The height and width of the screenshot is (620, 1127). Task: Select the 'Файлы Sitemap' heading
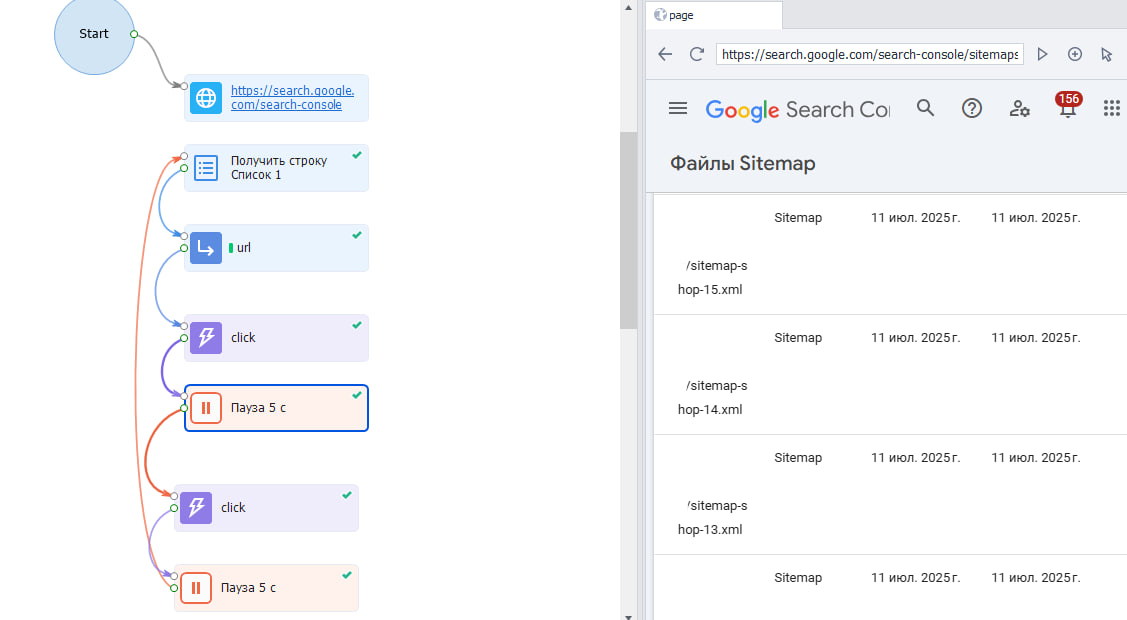point(742,164)
